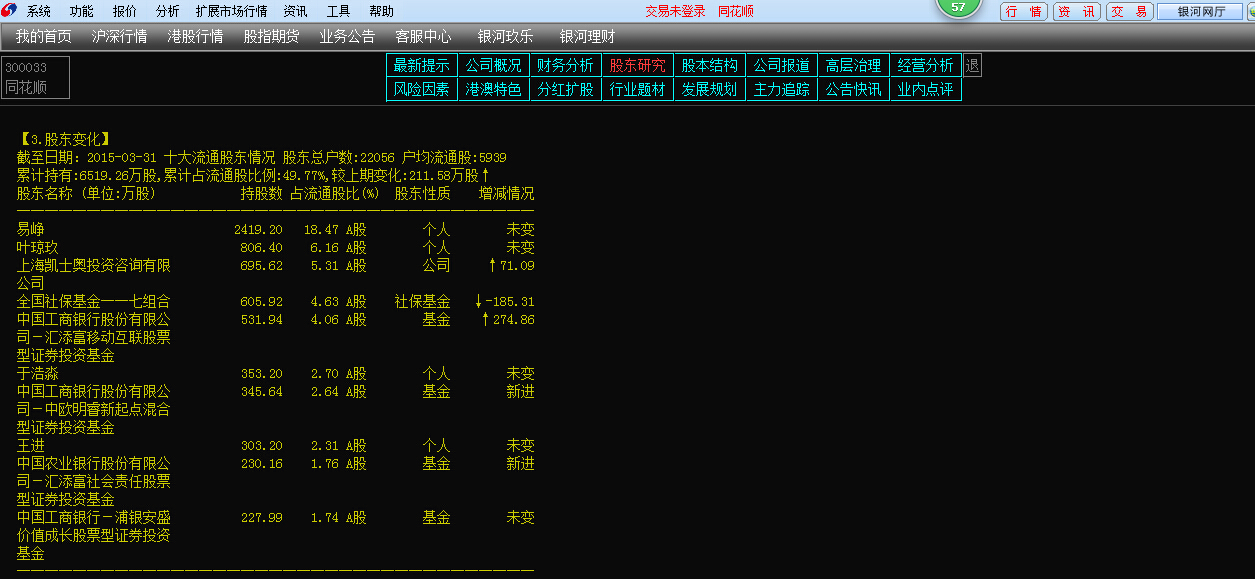
Task: Select 股指期货 navigation item
Action: (271, 36)
